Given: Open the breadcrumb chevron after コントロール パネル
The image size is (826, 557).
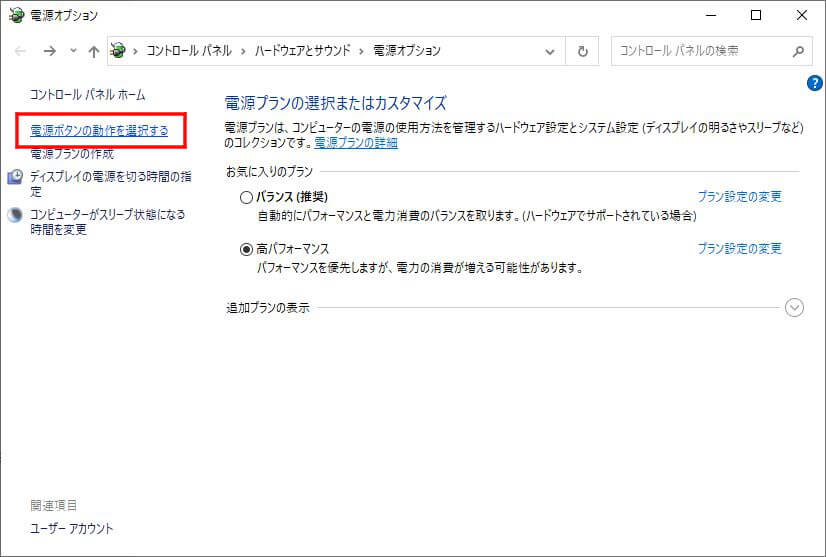Looking at the screenshot, I should 243,51.
